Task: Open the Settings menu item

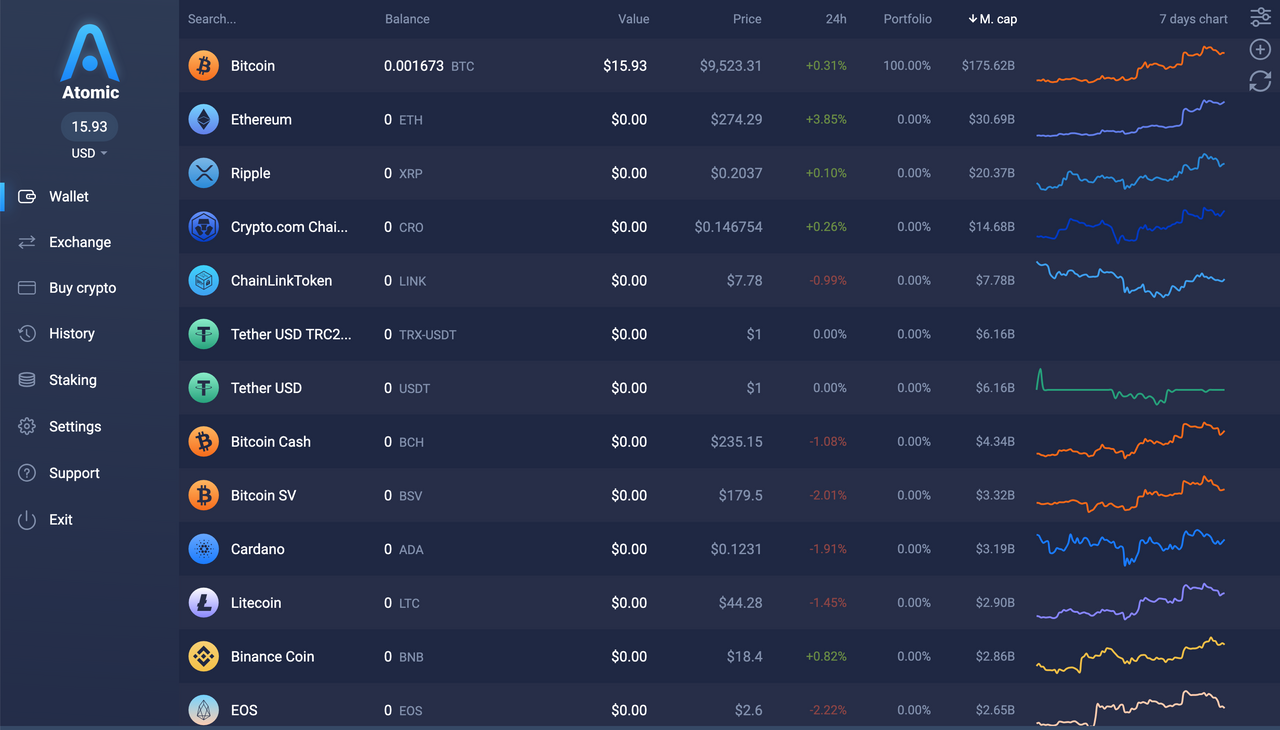Action: tap(75, 427)
